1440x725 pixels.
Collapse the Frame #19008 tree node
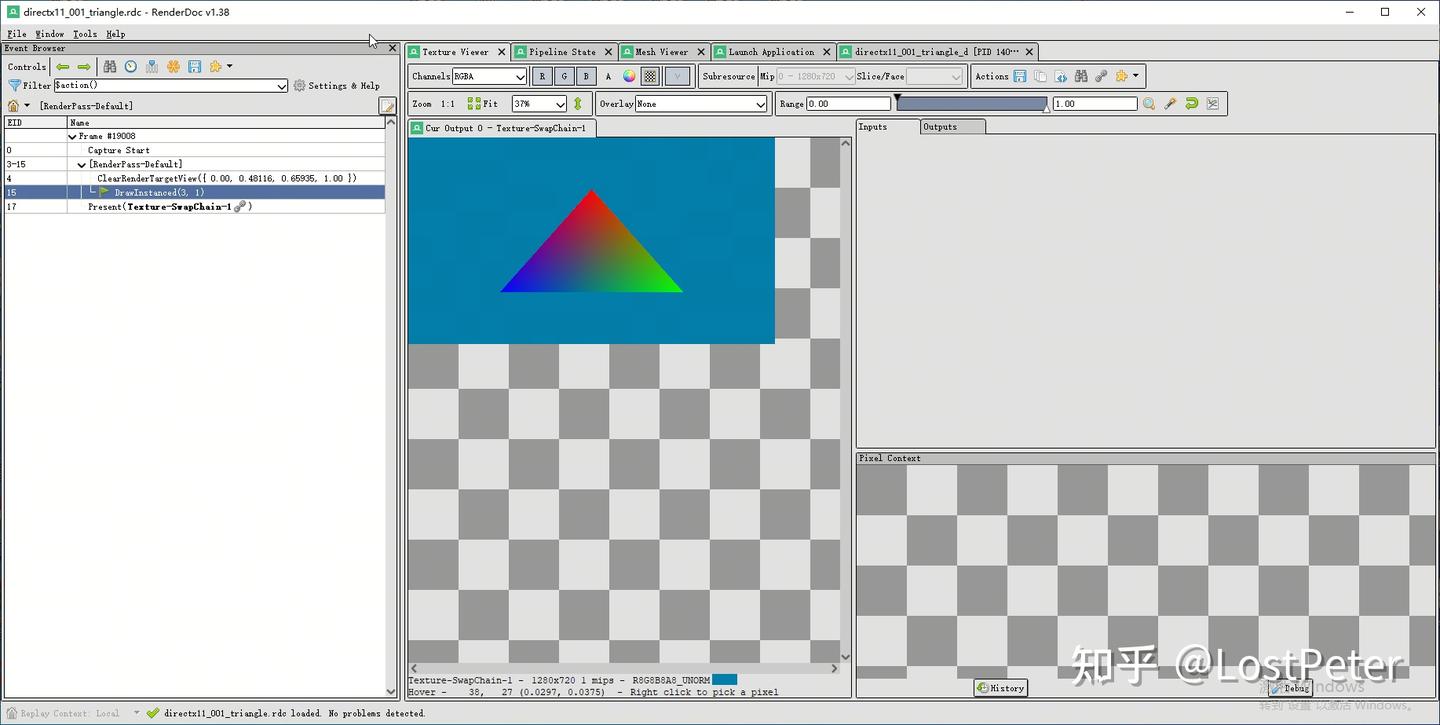(73, 135)
